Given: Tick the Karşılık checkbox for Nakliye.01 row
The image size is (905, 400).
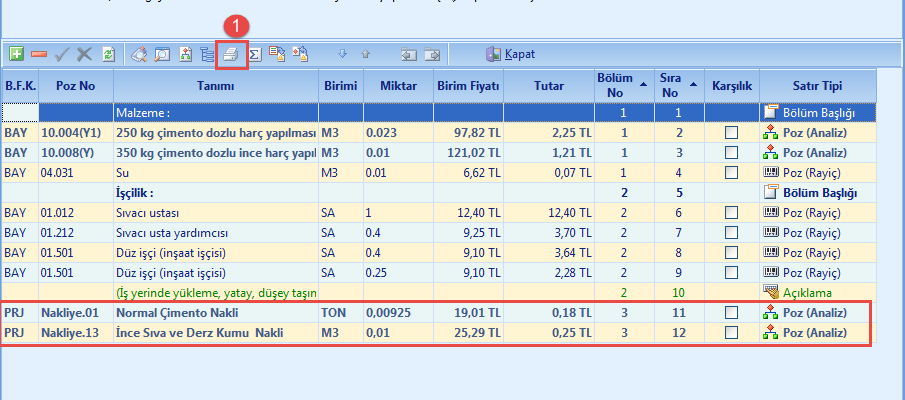Looking at the screenshot, I should click(x=732, y=313).
